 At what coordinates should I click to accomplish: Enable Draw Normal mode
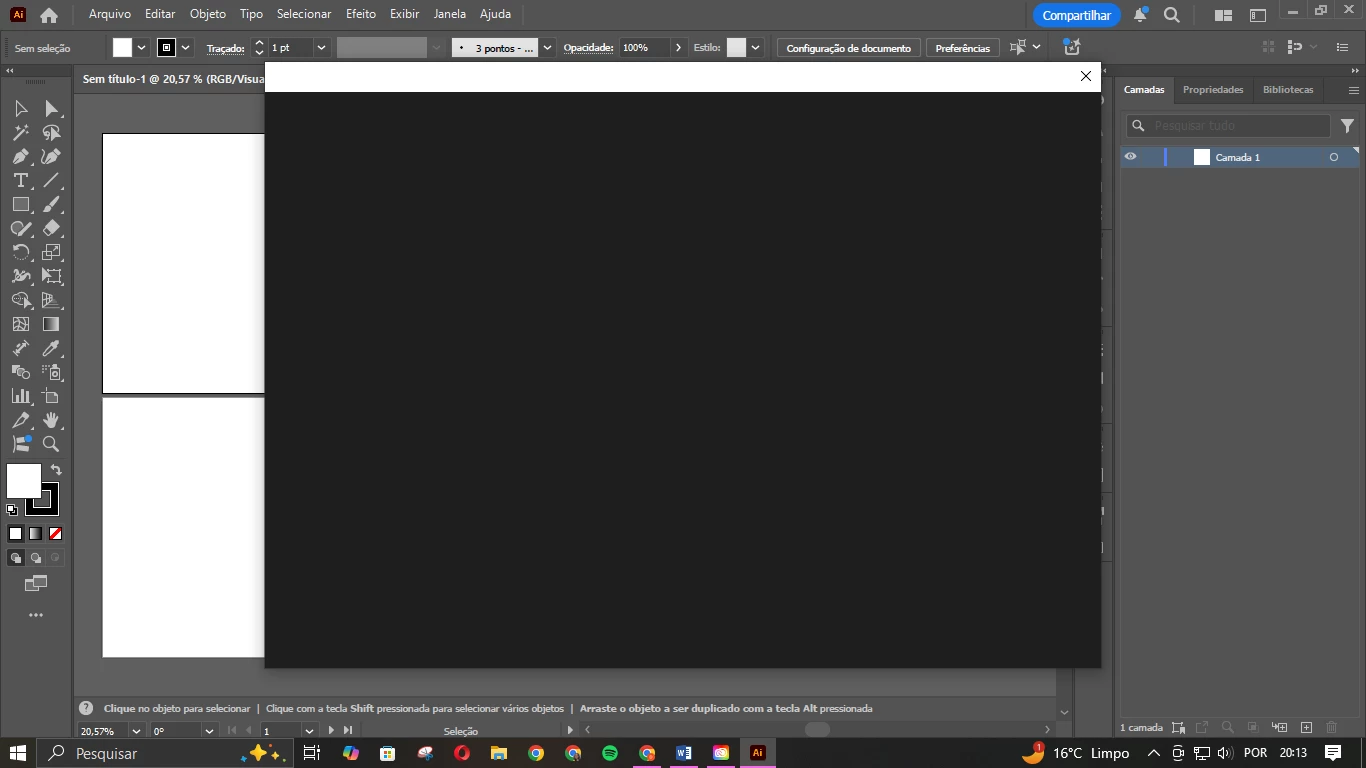[x=15, y=558]
